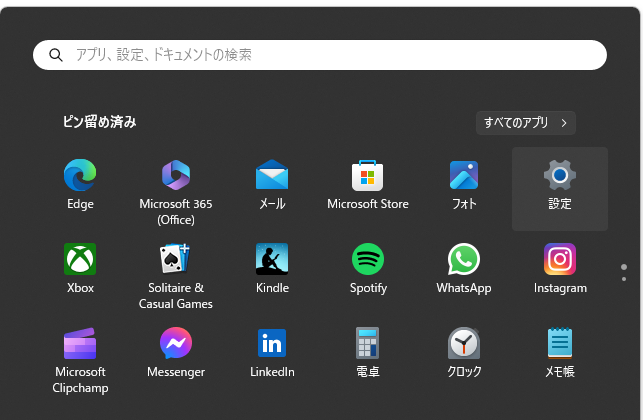The height and width of the screenshot is (420, 643).
Task: Click the すべてのアプリ button
Action: [526, 123]
